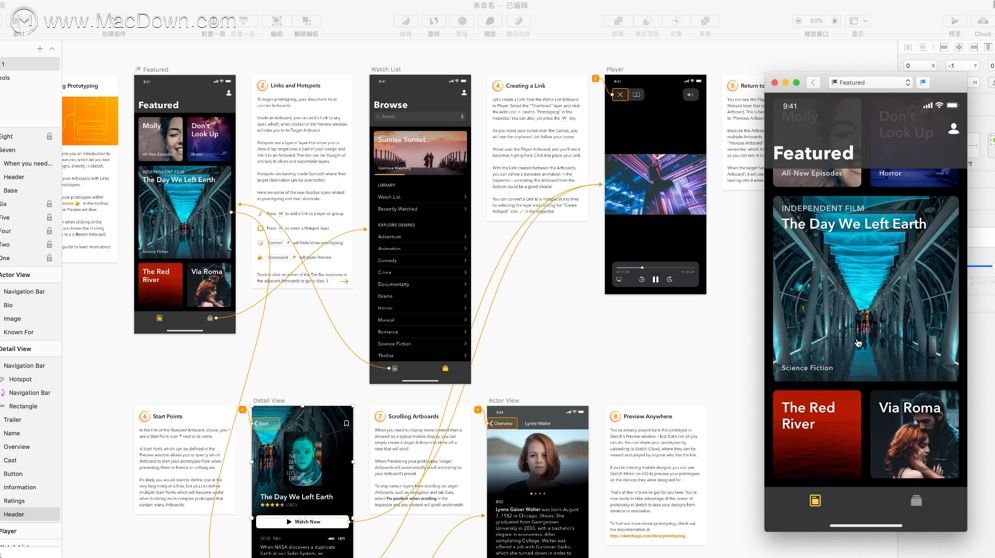995x558 pixels.
Task: Toggle the blue flag button in Preview window
Action: click(x=923, y=83)
